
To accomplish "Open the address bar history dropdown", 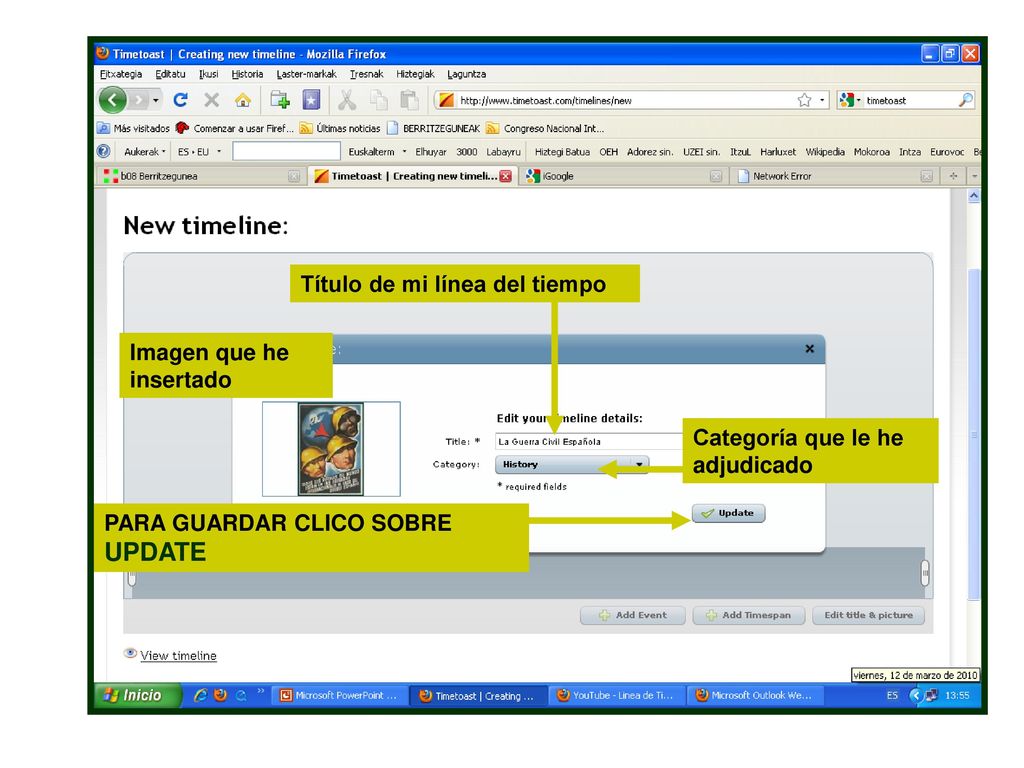I will click(x=822, y=100).
